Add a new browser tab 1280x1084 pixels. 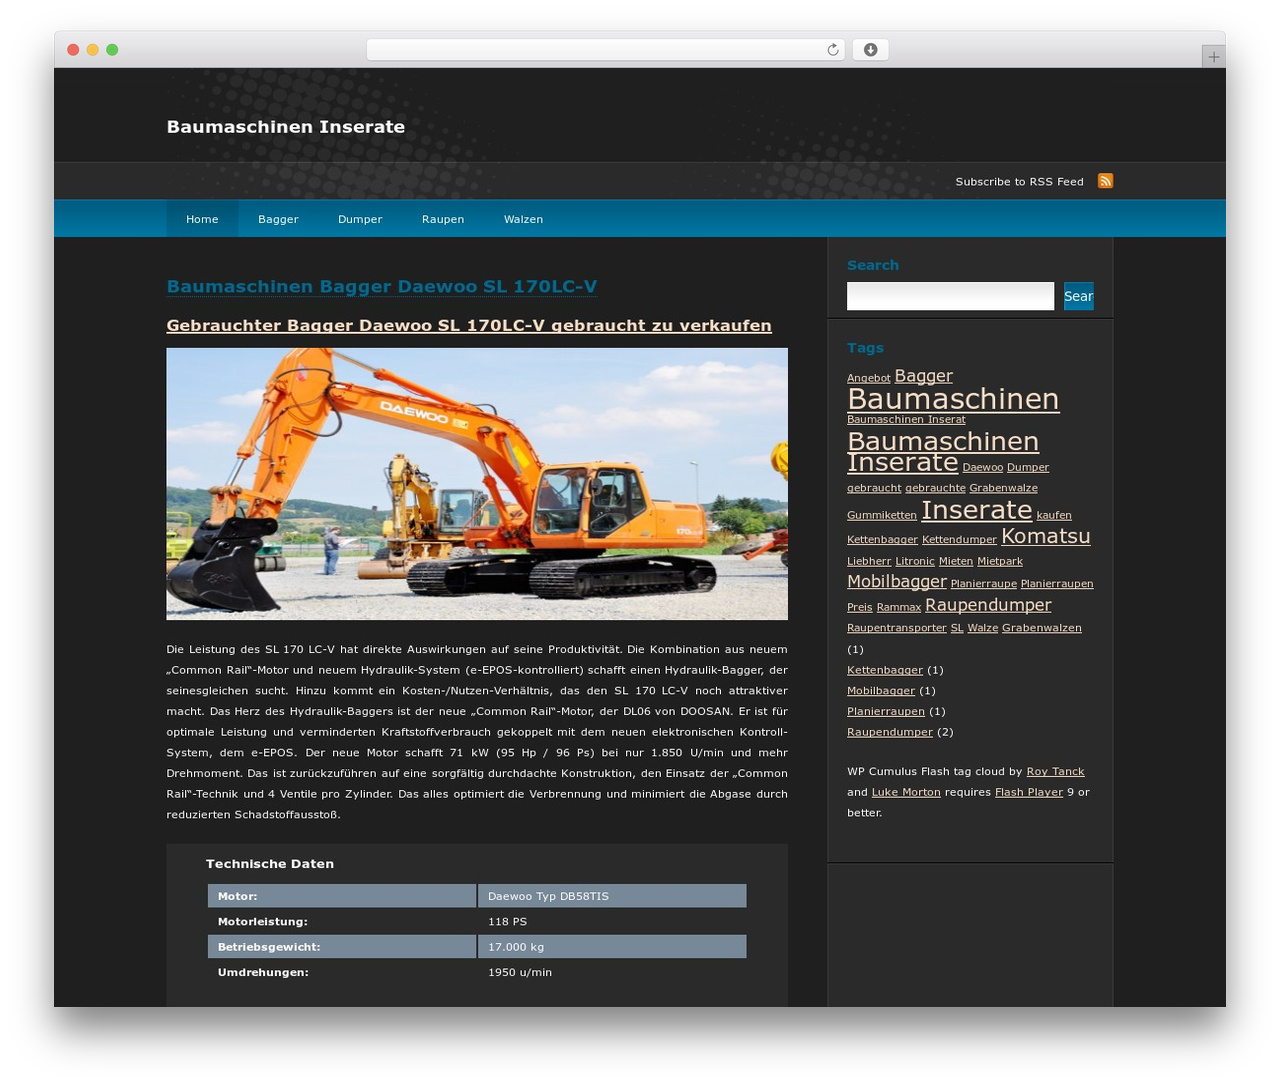[x=1214, y=57]
